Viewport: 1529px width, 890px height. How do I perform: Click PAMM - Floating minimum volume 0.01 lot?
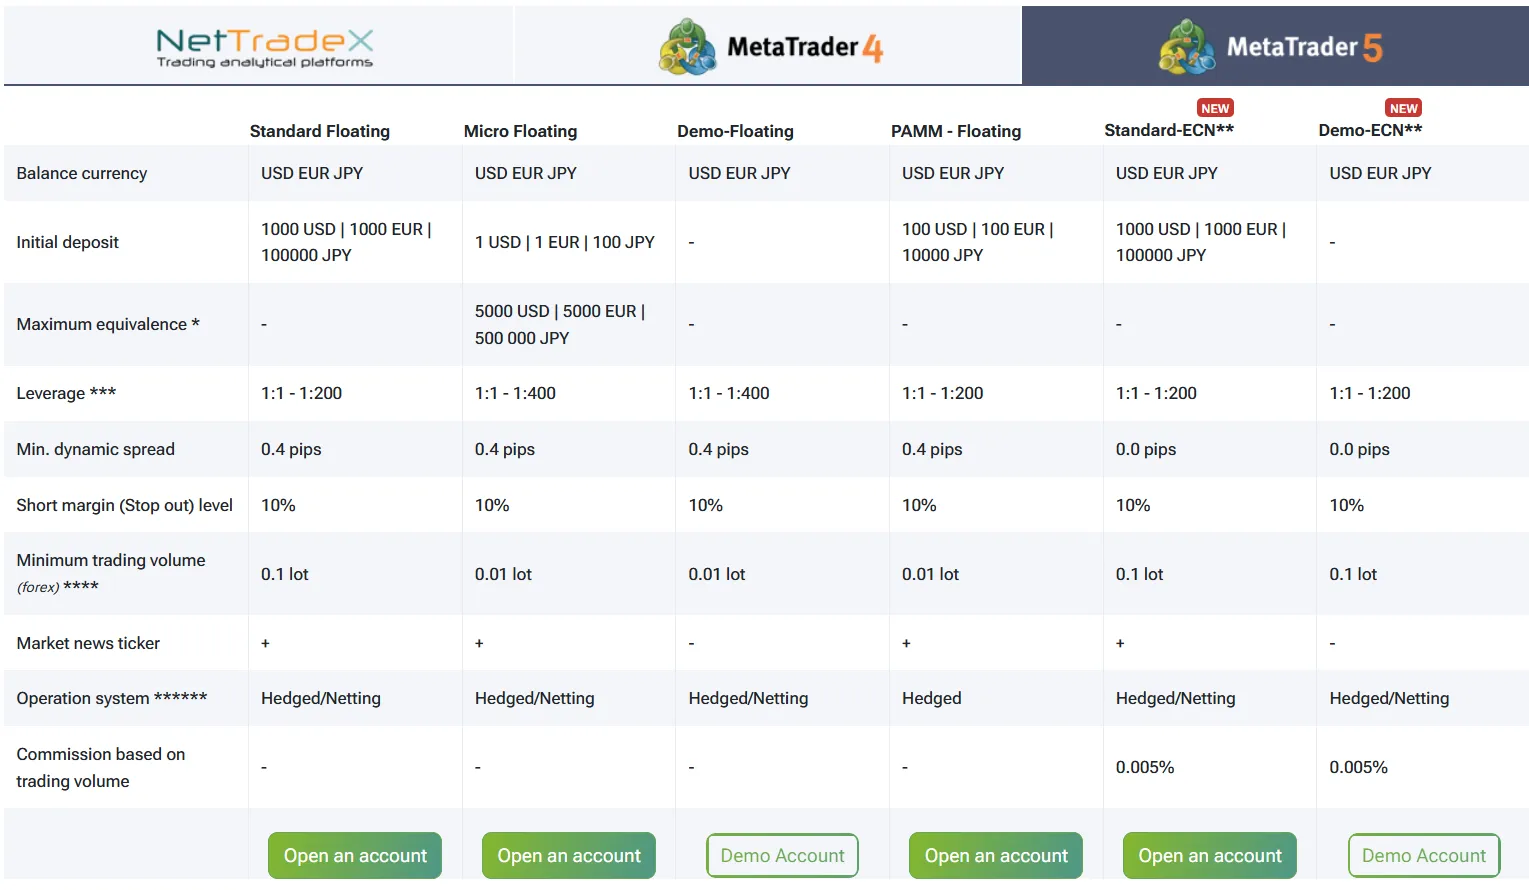[930, 574]
